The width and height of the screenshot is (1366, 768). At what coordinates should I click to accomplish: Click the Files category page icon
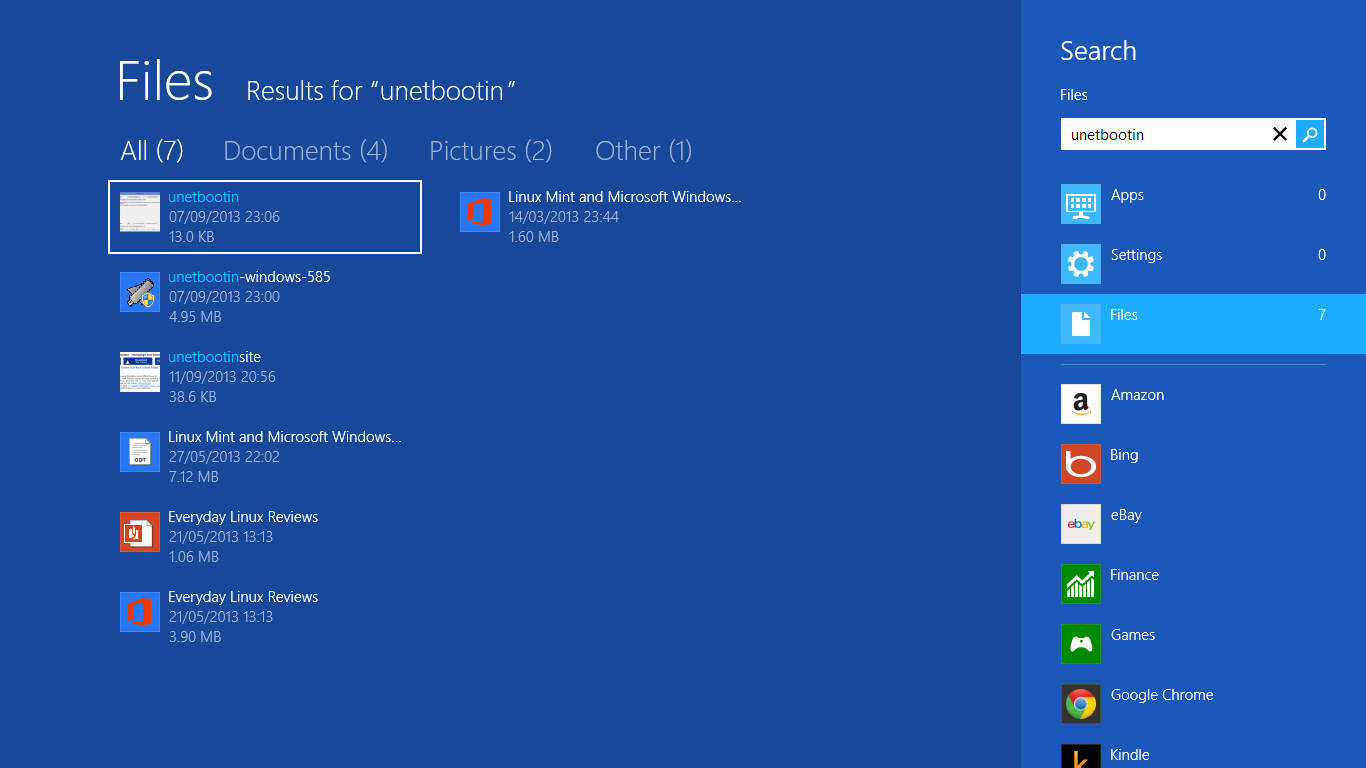1081,324
